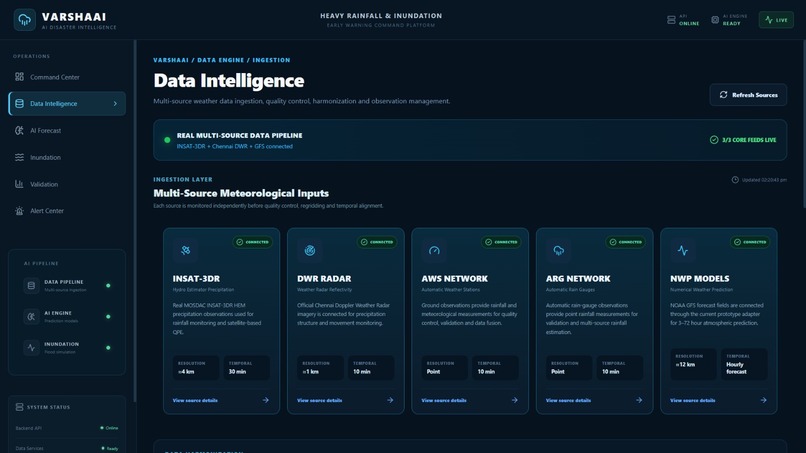Click the Connected badge on AWS Network card

[x=501, y=242]
